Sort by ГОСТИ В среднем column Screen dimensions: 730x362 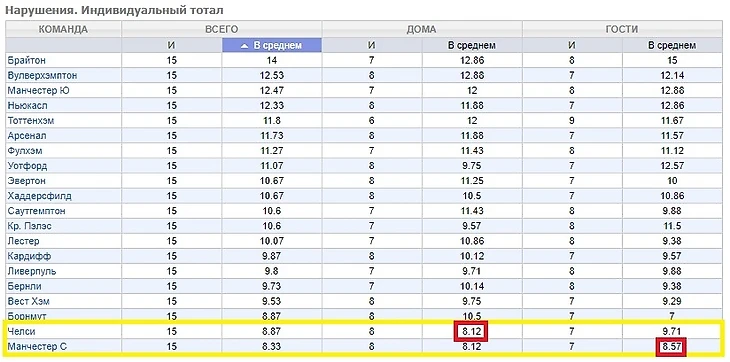[672, 46]
